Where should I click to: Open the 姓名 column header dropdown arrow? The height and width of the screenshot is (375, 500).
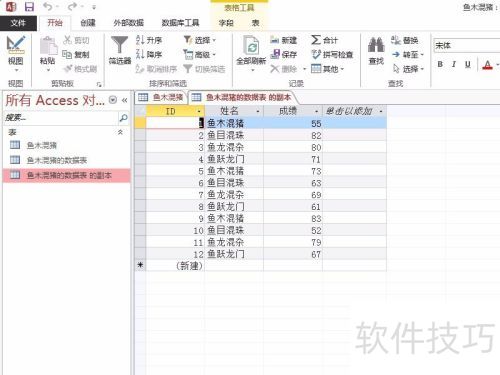pyautogui.click(x=258, y=111)
